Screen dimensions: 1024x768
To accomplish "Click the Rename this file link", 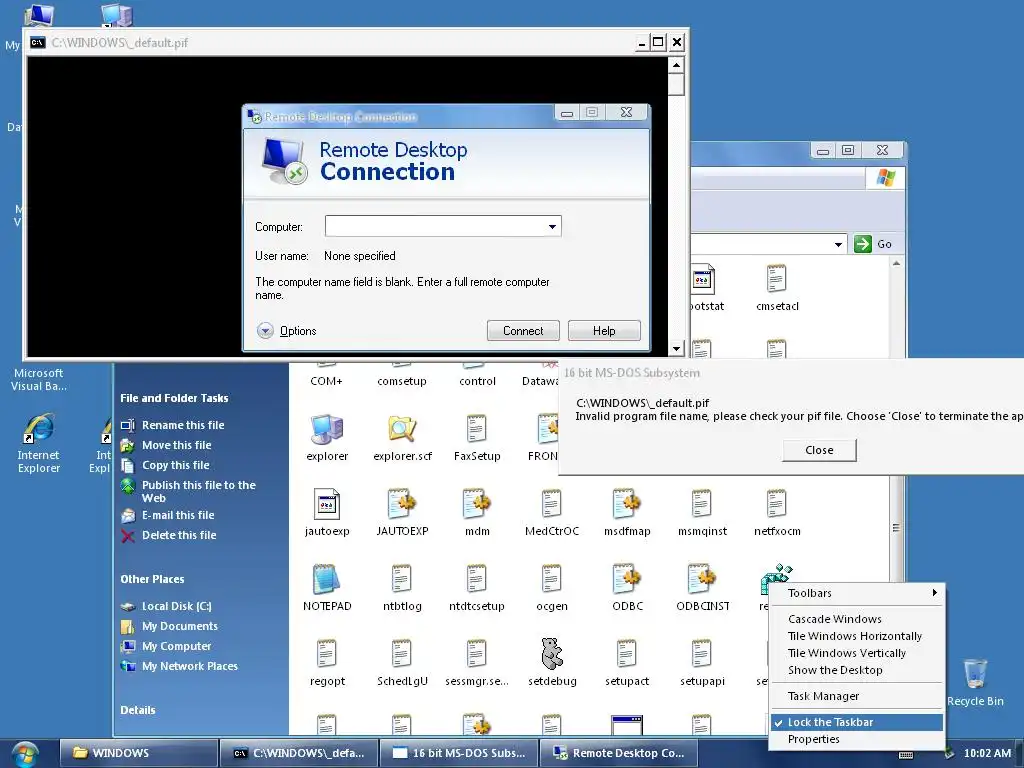I will click(183, 425).
